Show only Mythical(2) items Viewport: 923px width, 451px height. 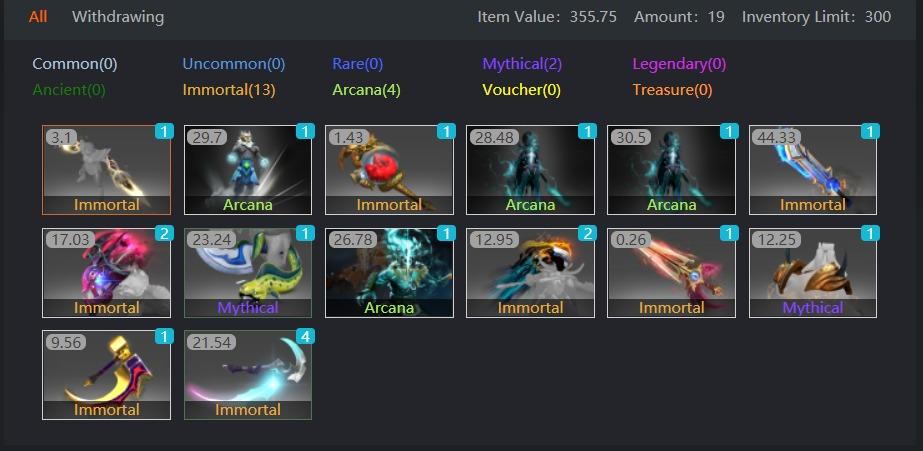pos(522,64)
